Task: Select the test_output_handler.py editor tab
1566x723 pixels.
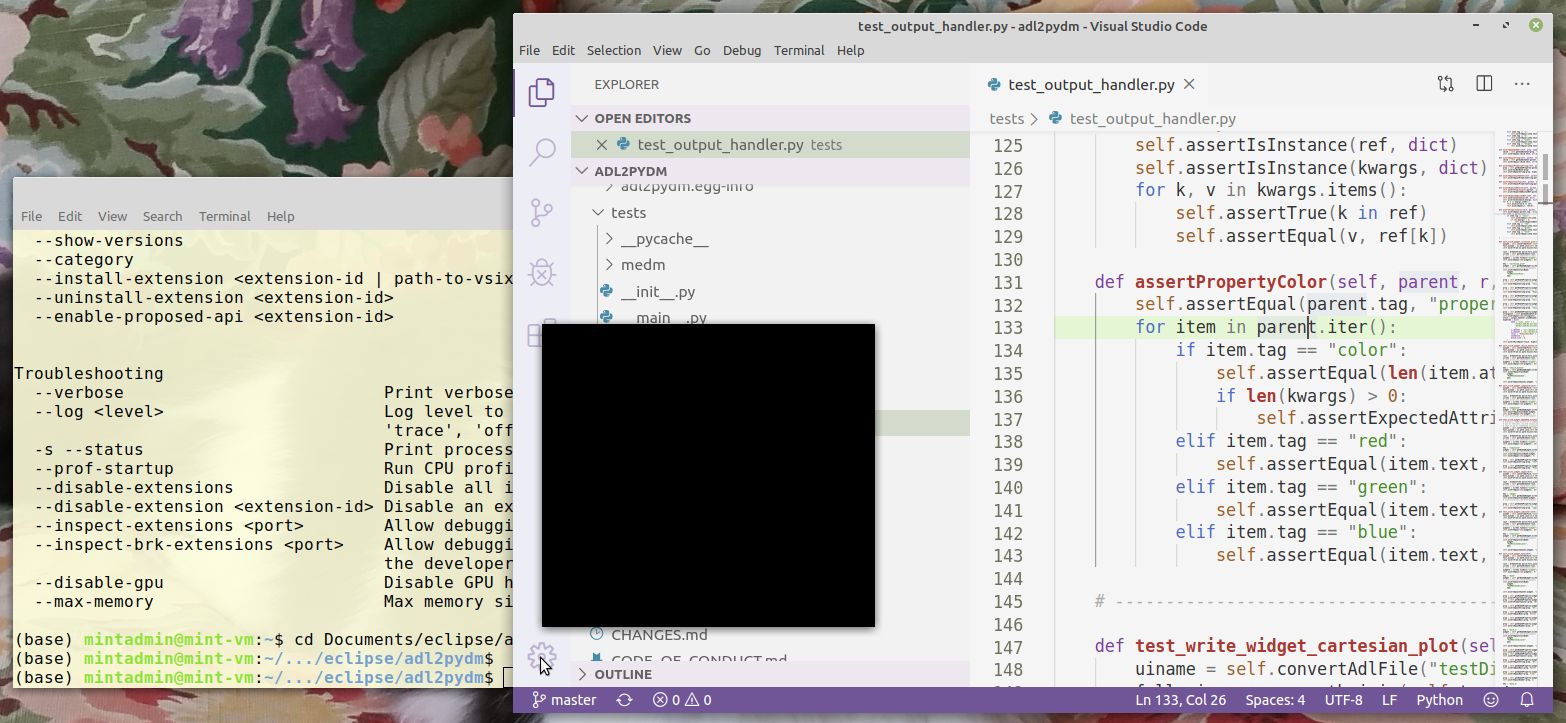Action: point(1089,85)
